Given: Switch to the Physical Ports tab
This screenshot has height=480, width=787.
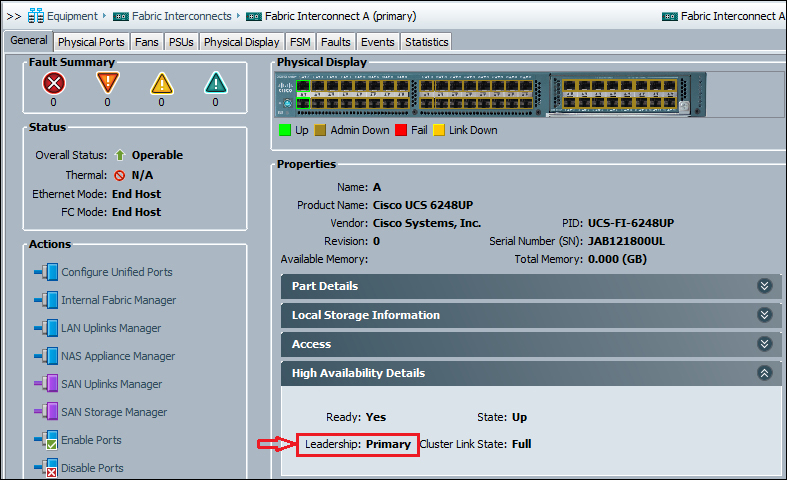Looking at the screenshot, I should pyautogui.click(x=91, y=42).
